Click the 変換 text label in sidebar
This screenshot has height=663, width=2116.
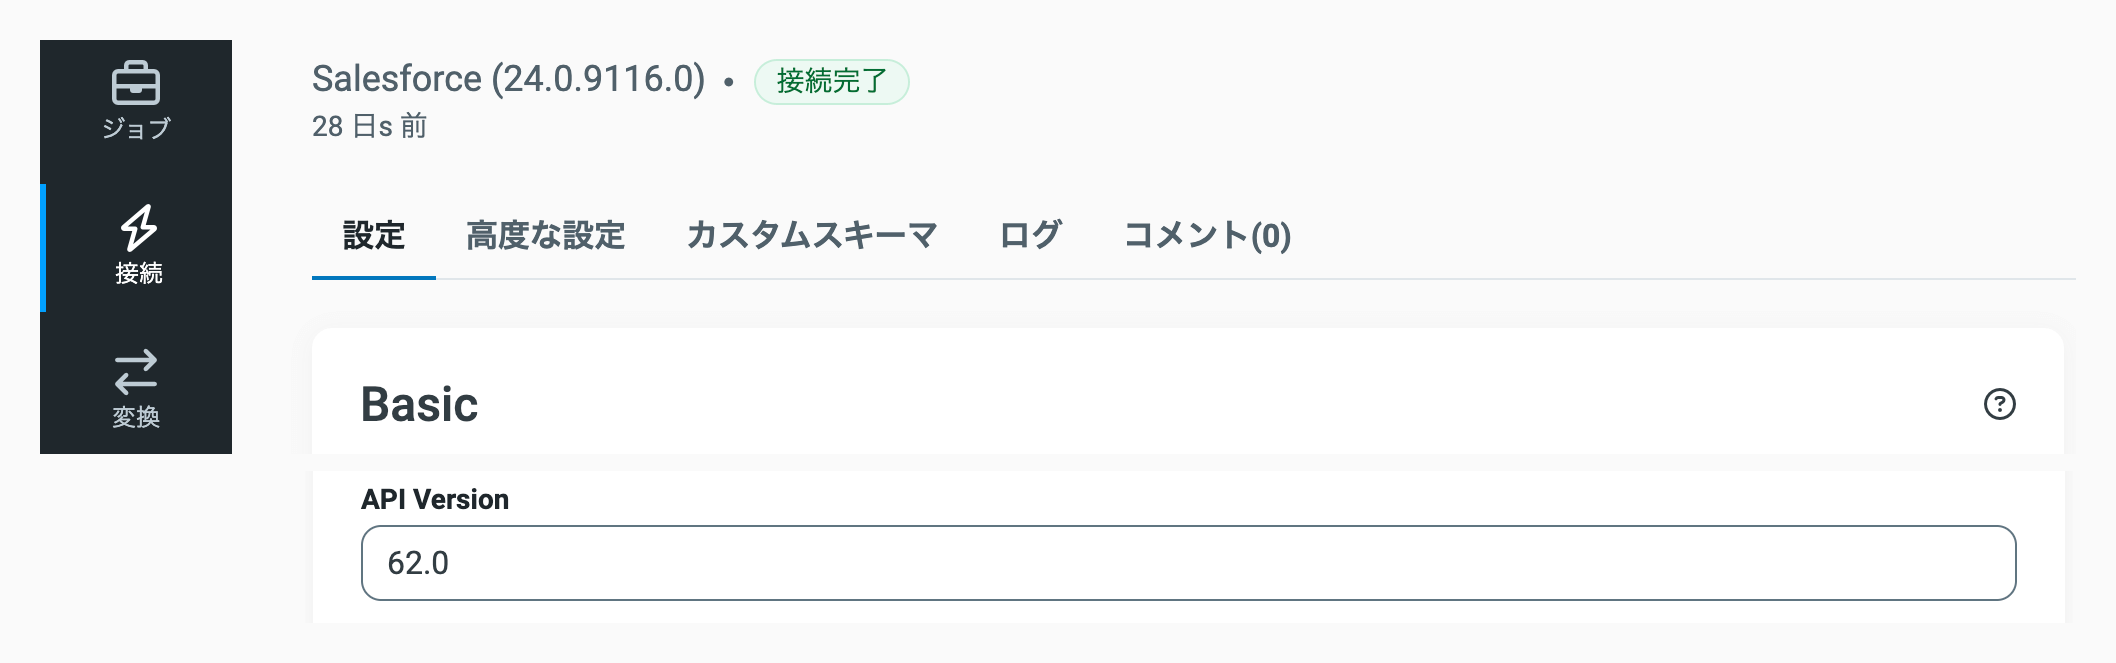pos(136,416)
